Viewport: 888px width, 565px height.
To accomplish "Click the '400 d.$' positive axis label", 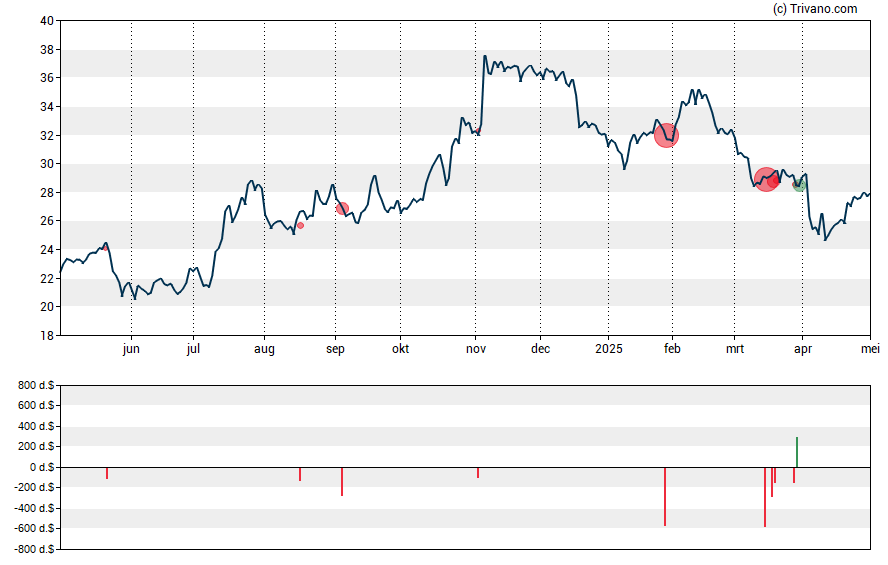I will tap(36, 426).
